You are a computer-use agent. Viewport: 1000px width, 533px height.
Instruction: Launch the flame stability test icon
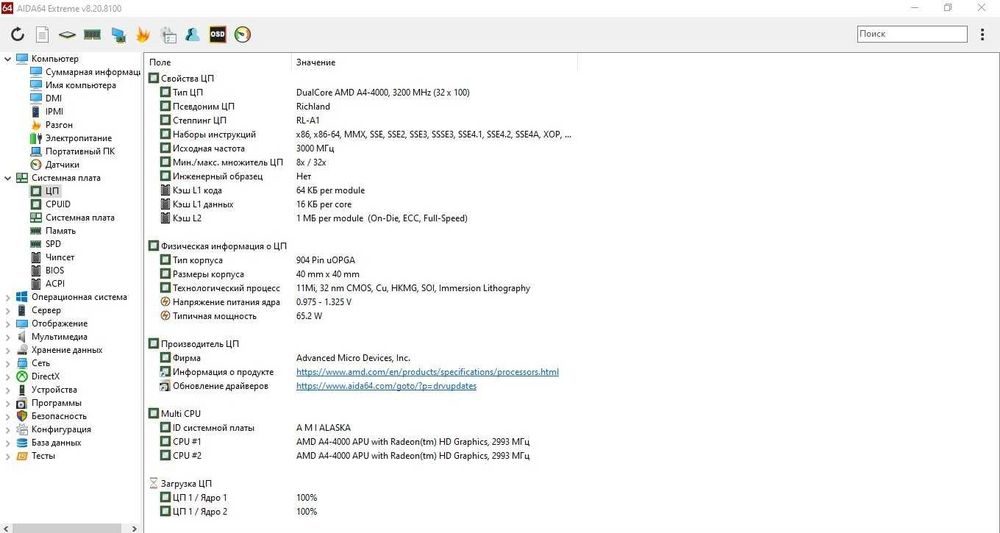[x=143, y=34]
